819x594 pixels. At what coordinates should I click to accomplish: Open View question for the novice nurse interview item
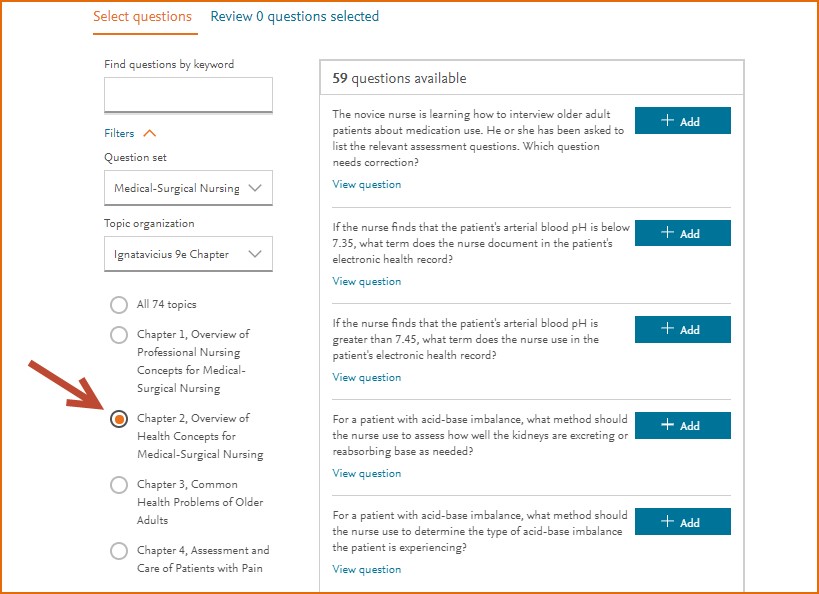366,184
